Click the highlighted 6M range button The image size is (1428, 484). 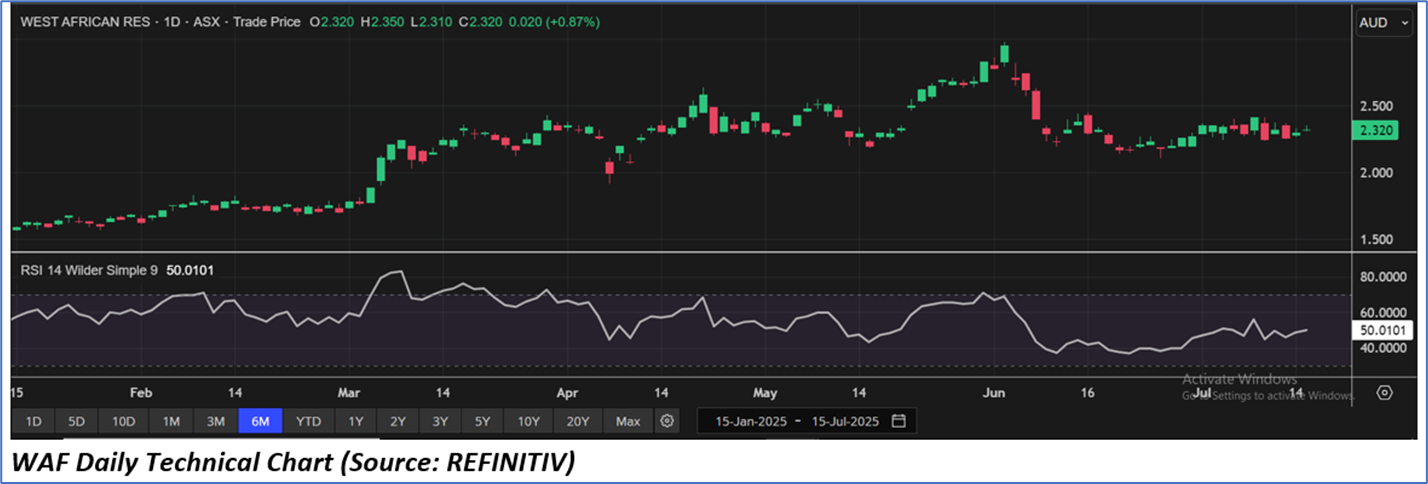click(x=260, y=421)
